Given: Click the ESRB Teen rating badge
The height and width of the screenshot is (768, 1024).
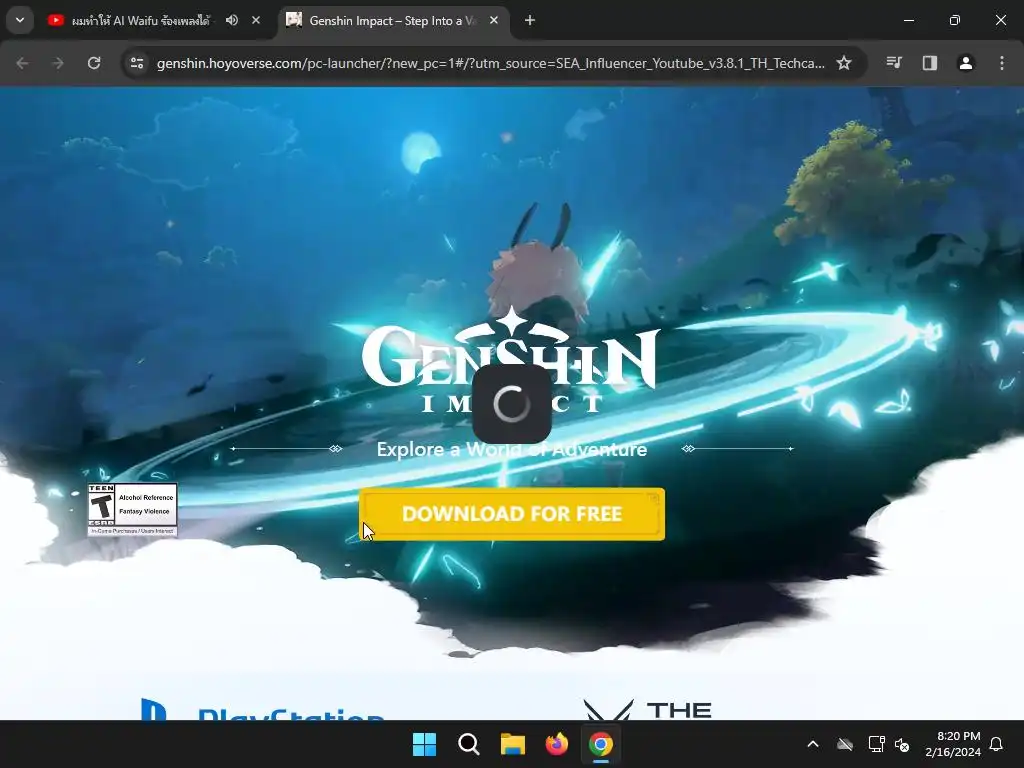Looking at the screenshot, I should pos(133,509).
